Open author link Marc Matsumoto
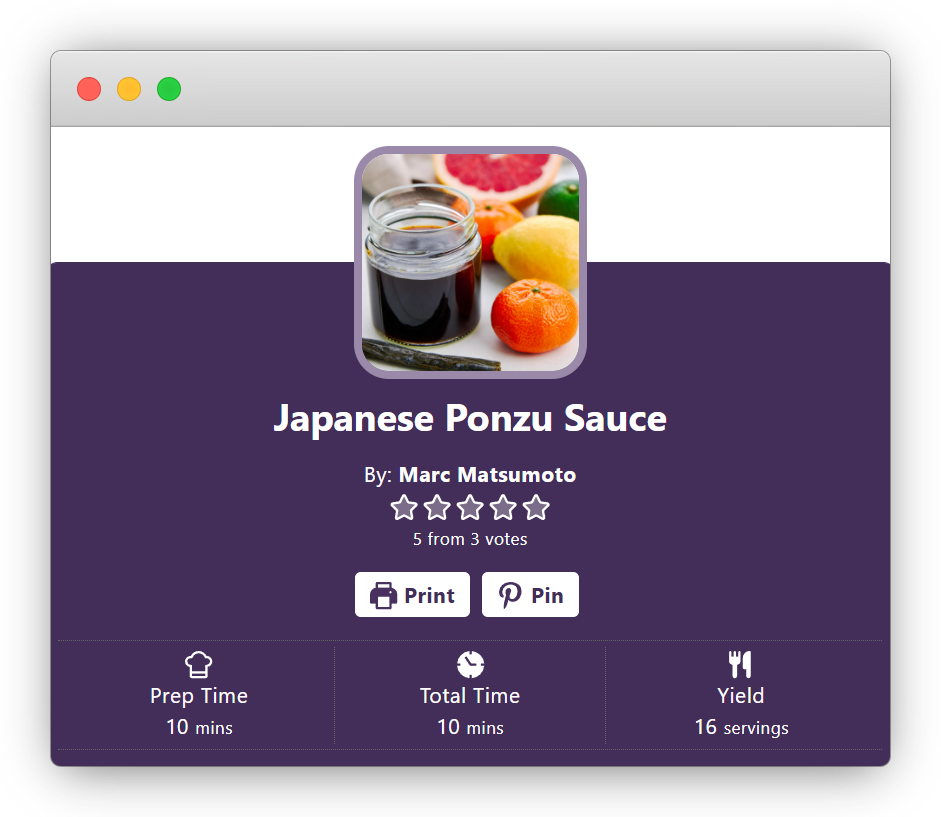This screenshot has width=941, height=817. 487,475
